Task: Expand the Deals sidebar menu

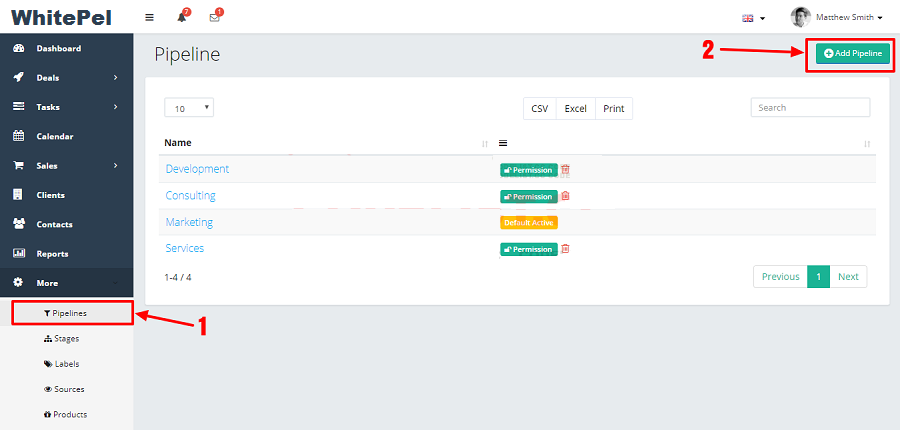Action: pyautogui.click(x=66, y=77)
